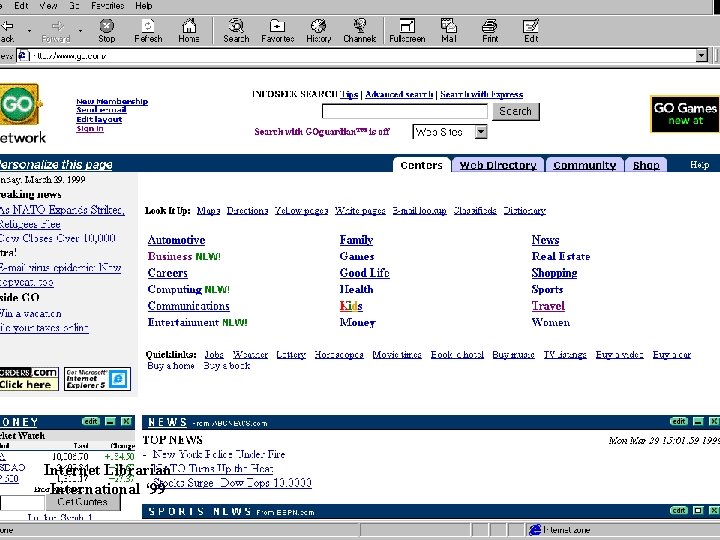Open the New Membership link
The height and width of the screenshot is (540, 720).
tap(112, 101)
